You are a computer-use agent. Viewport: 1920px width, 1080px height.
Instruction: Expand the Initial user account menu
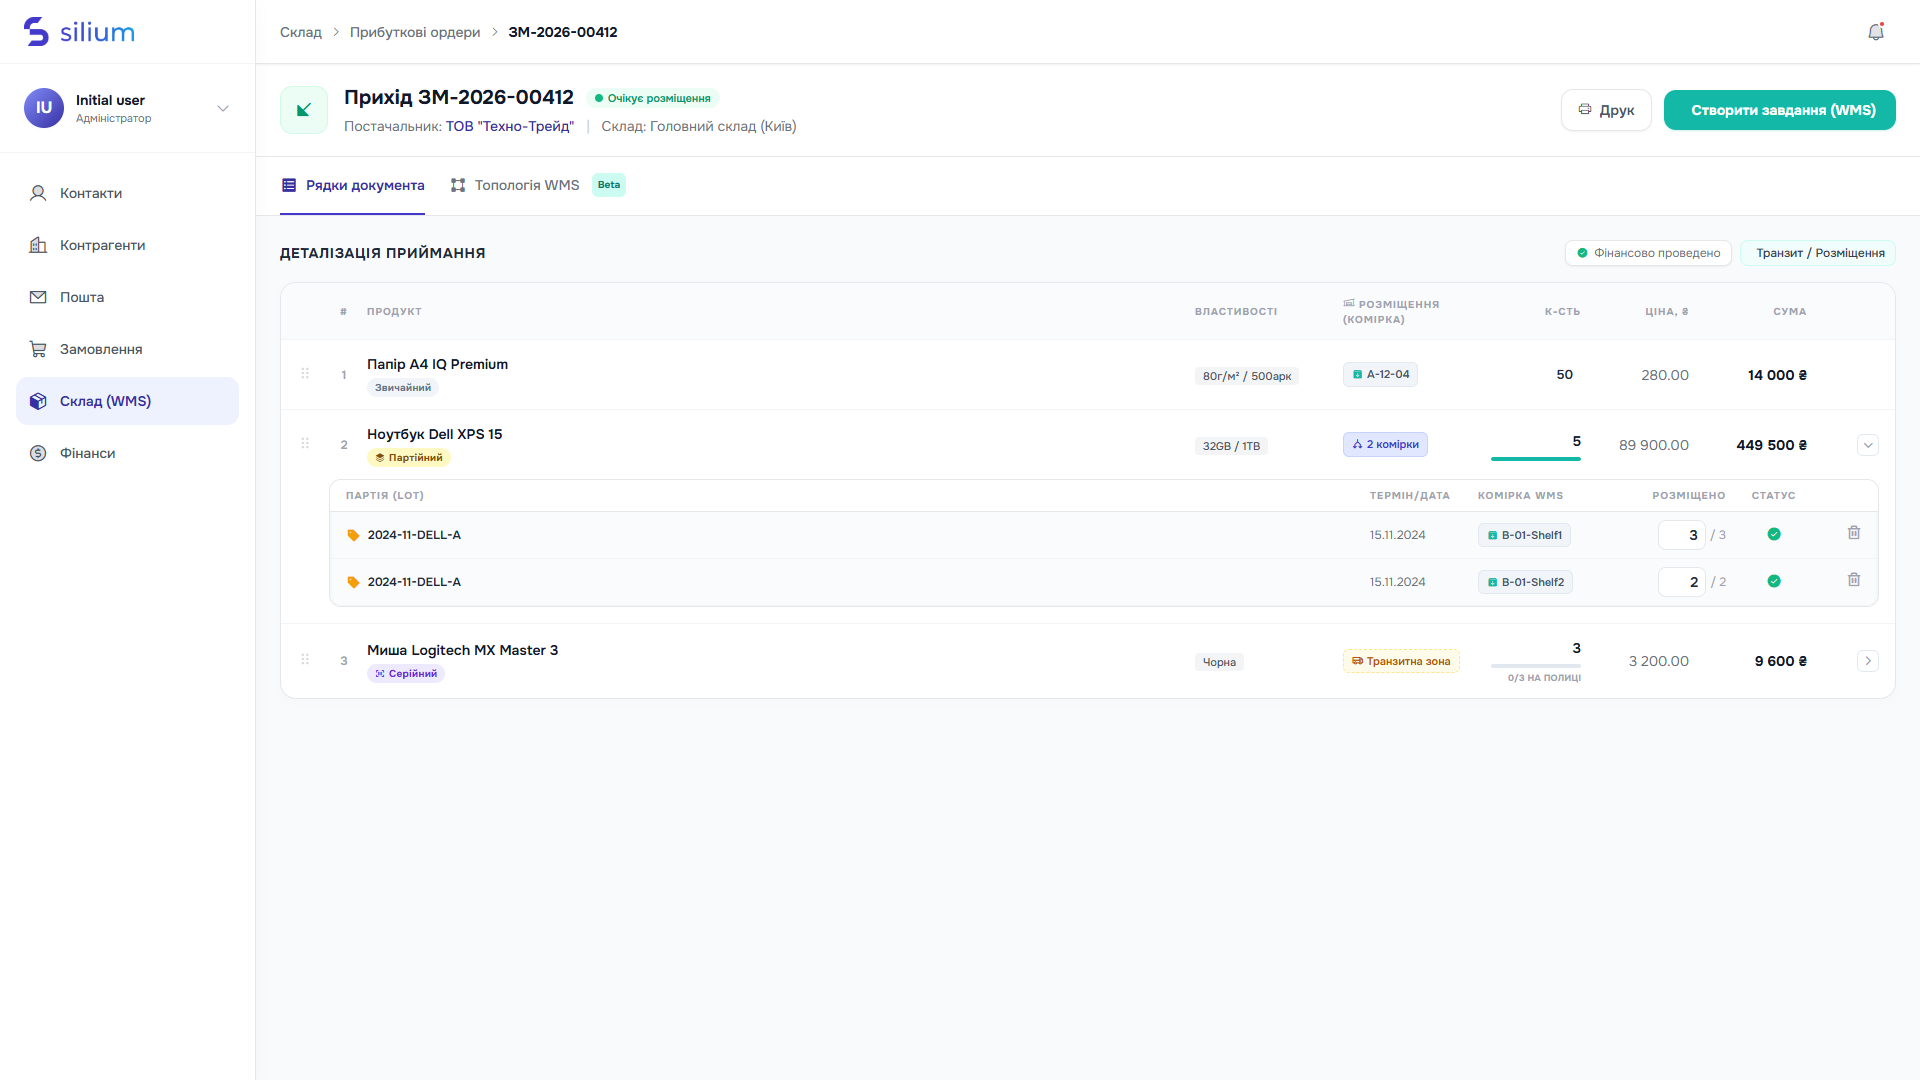(223, 108)
